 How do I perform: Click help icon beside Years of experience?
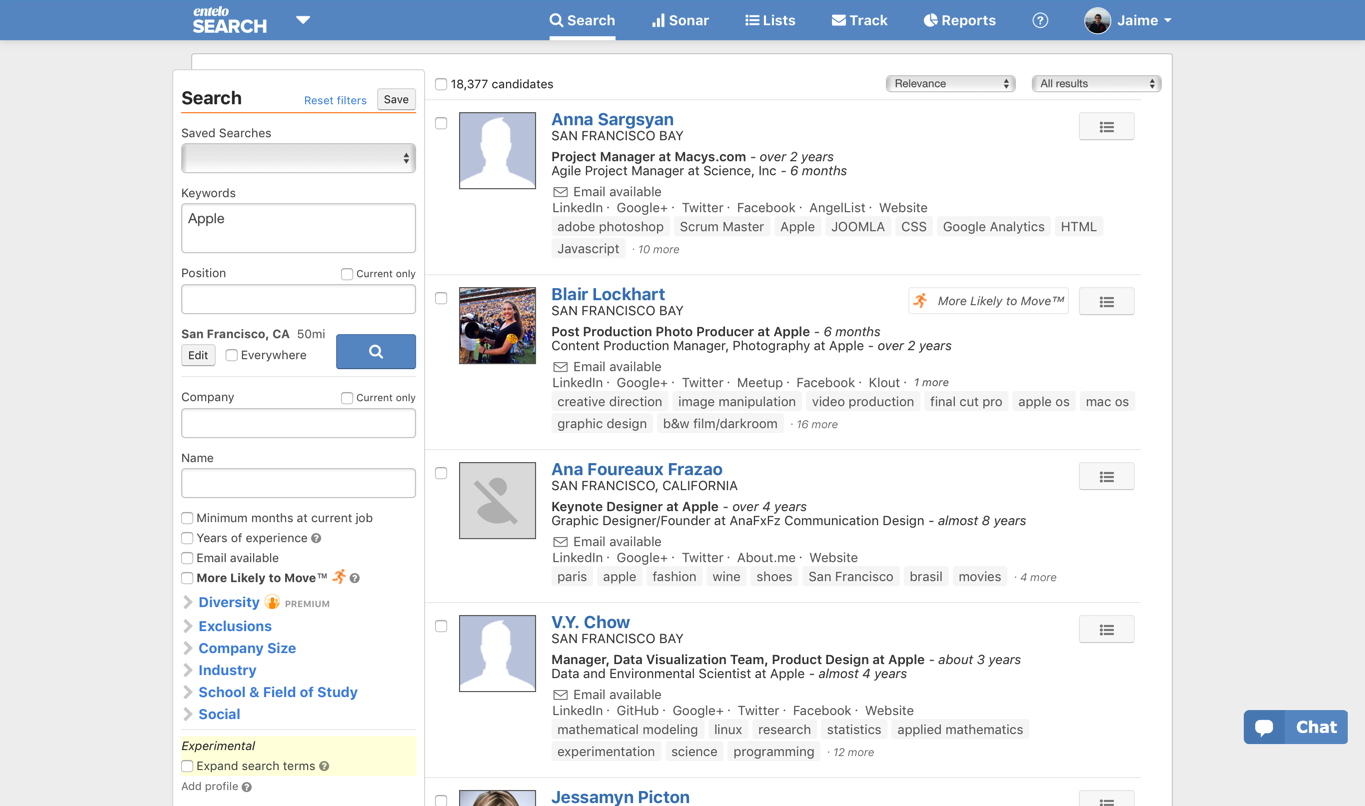pyautogui.click(x=316, y=539)
